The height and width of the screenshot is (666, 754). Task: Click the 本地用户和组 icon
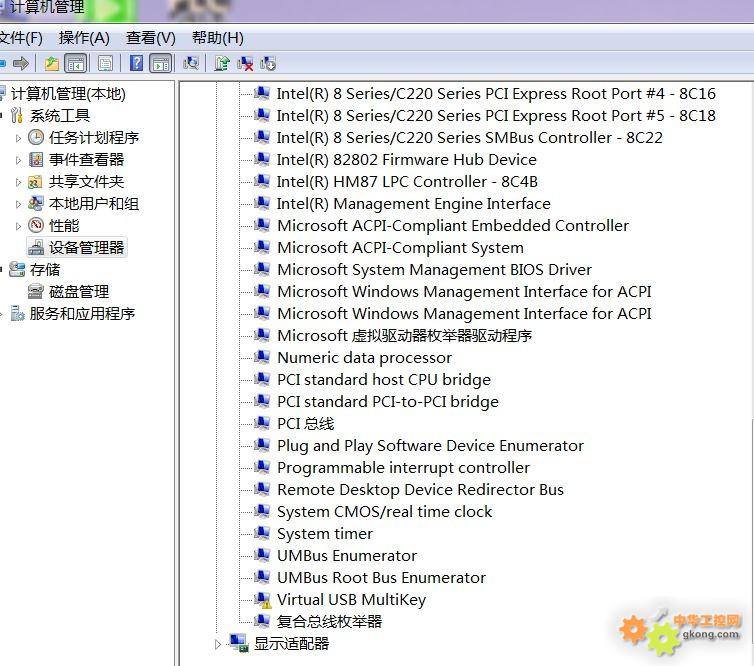[36, 204]
